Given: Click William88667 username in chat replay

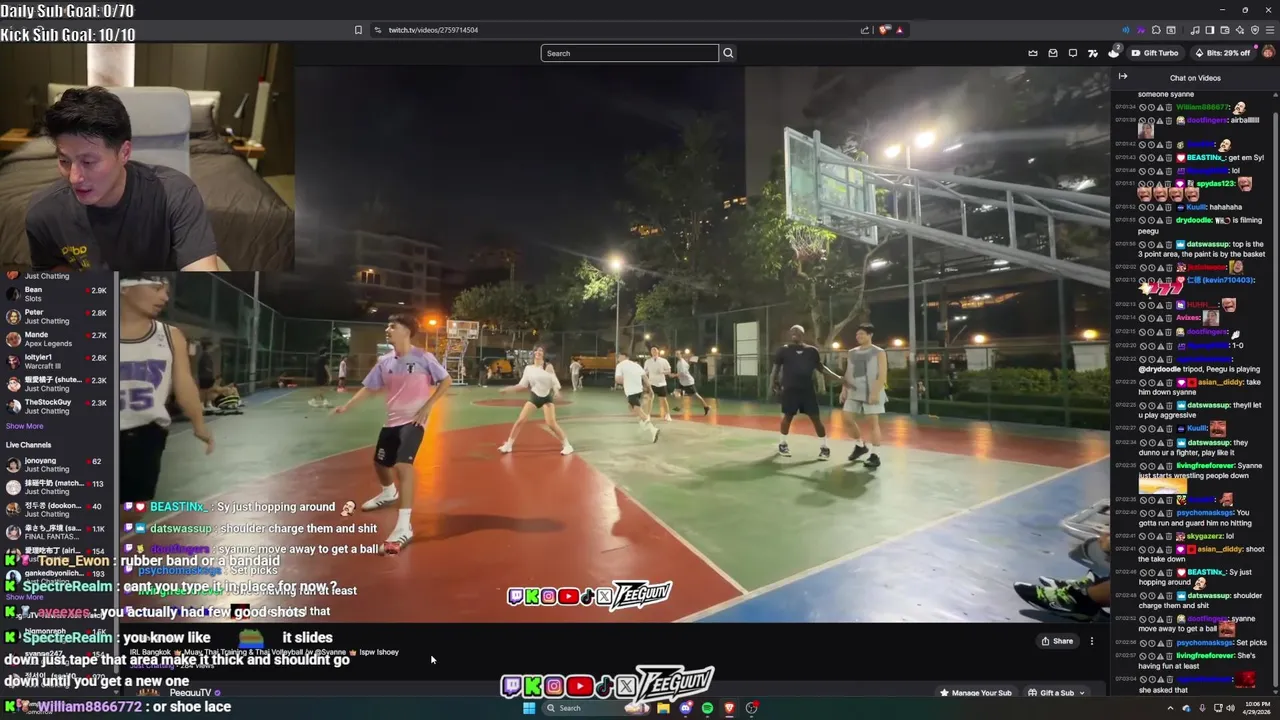Looking at the screenshot, I should coord(1202,107).
